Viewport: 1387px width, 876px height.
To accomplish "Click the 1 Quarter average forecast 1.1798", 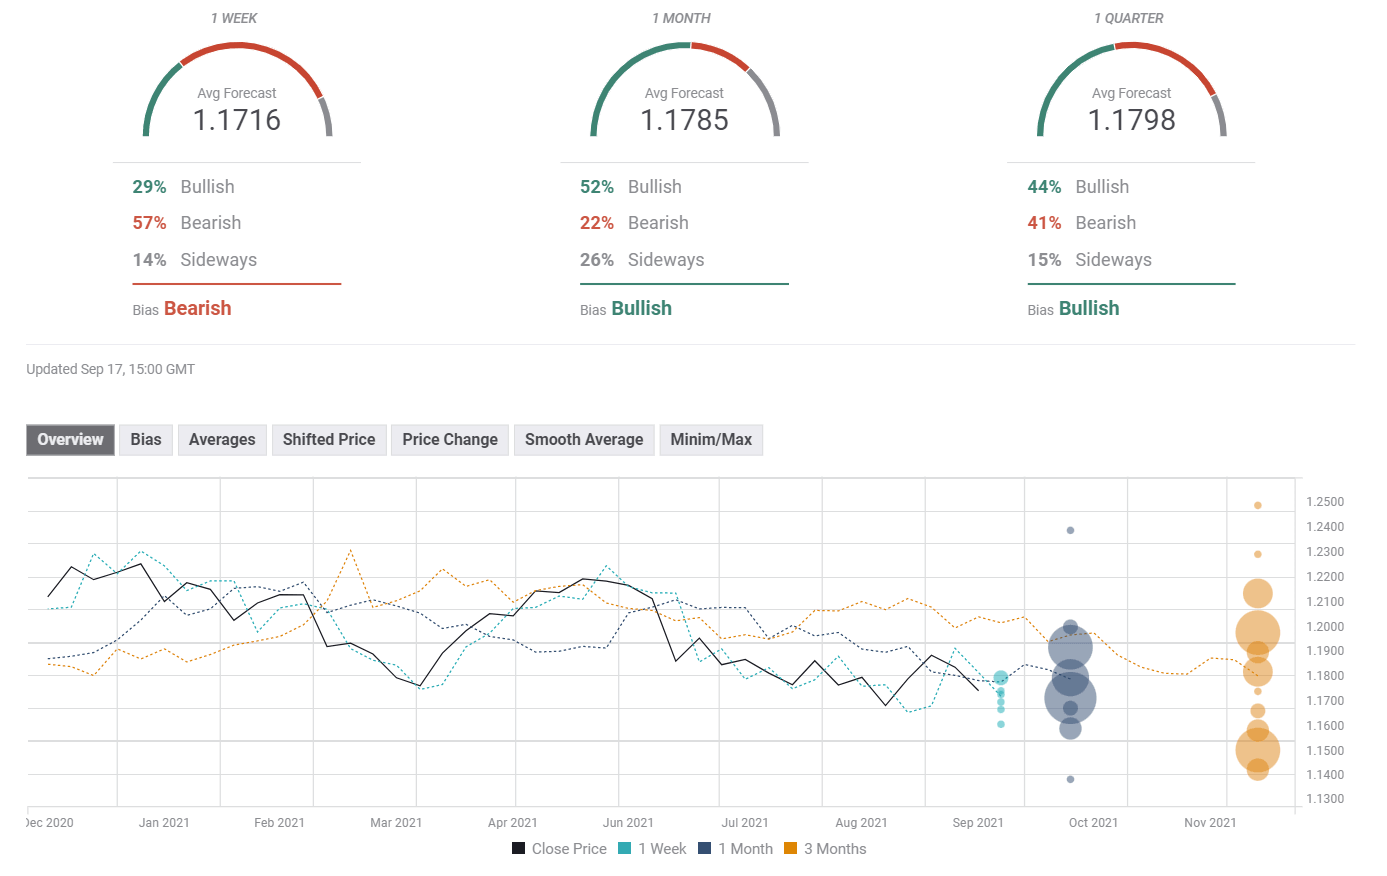I will coord(1131,120).
